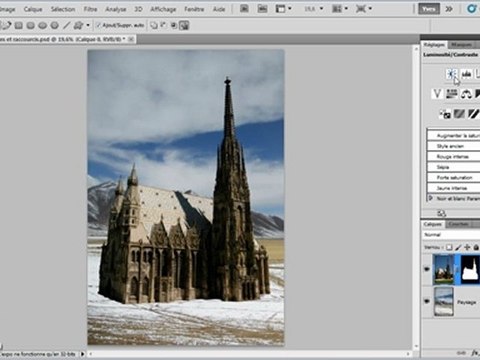
Task: Click the highlighted workspace button
Action: click(429, 9)
